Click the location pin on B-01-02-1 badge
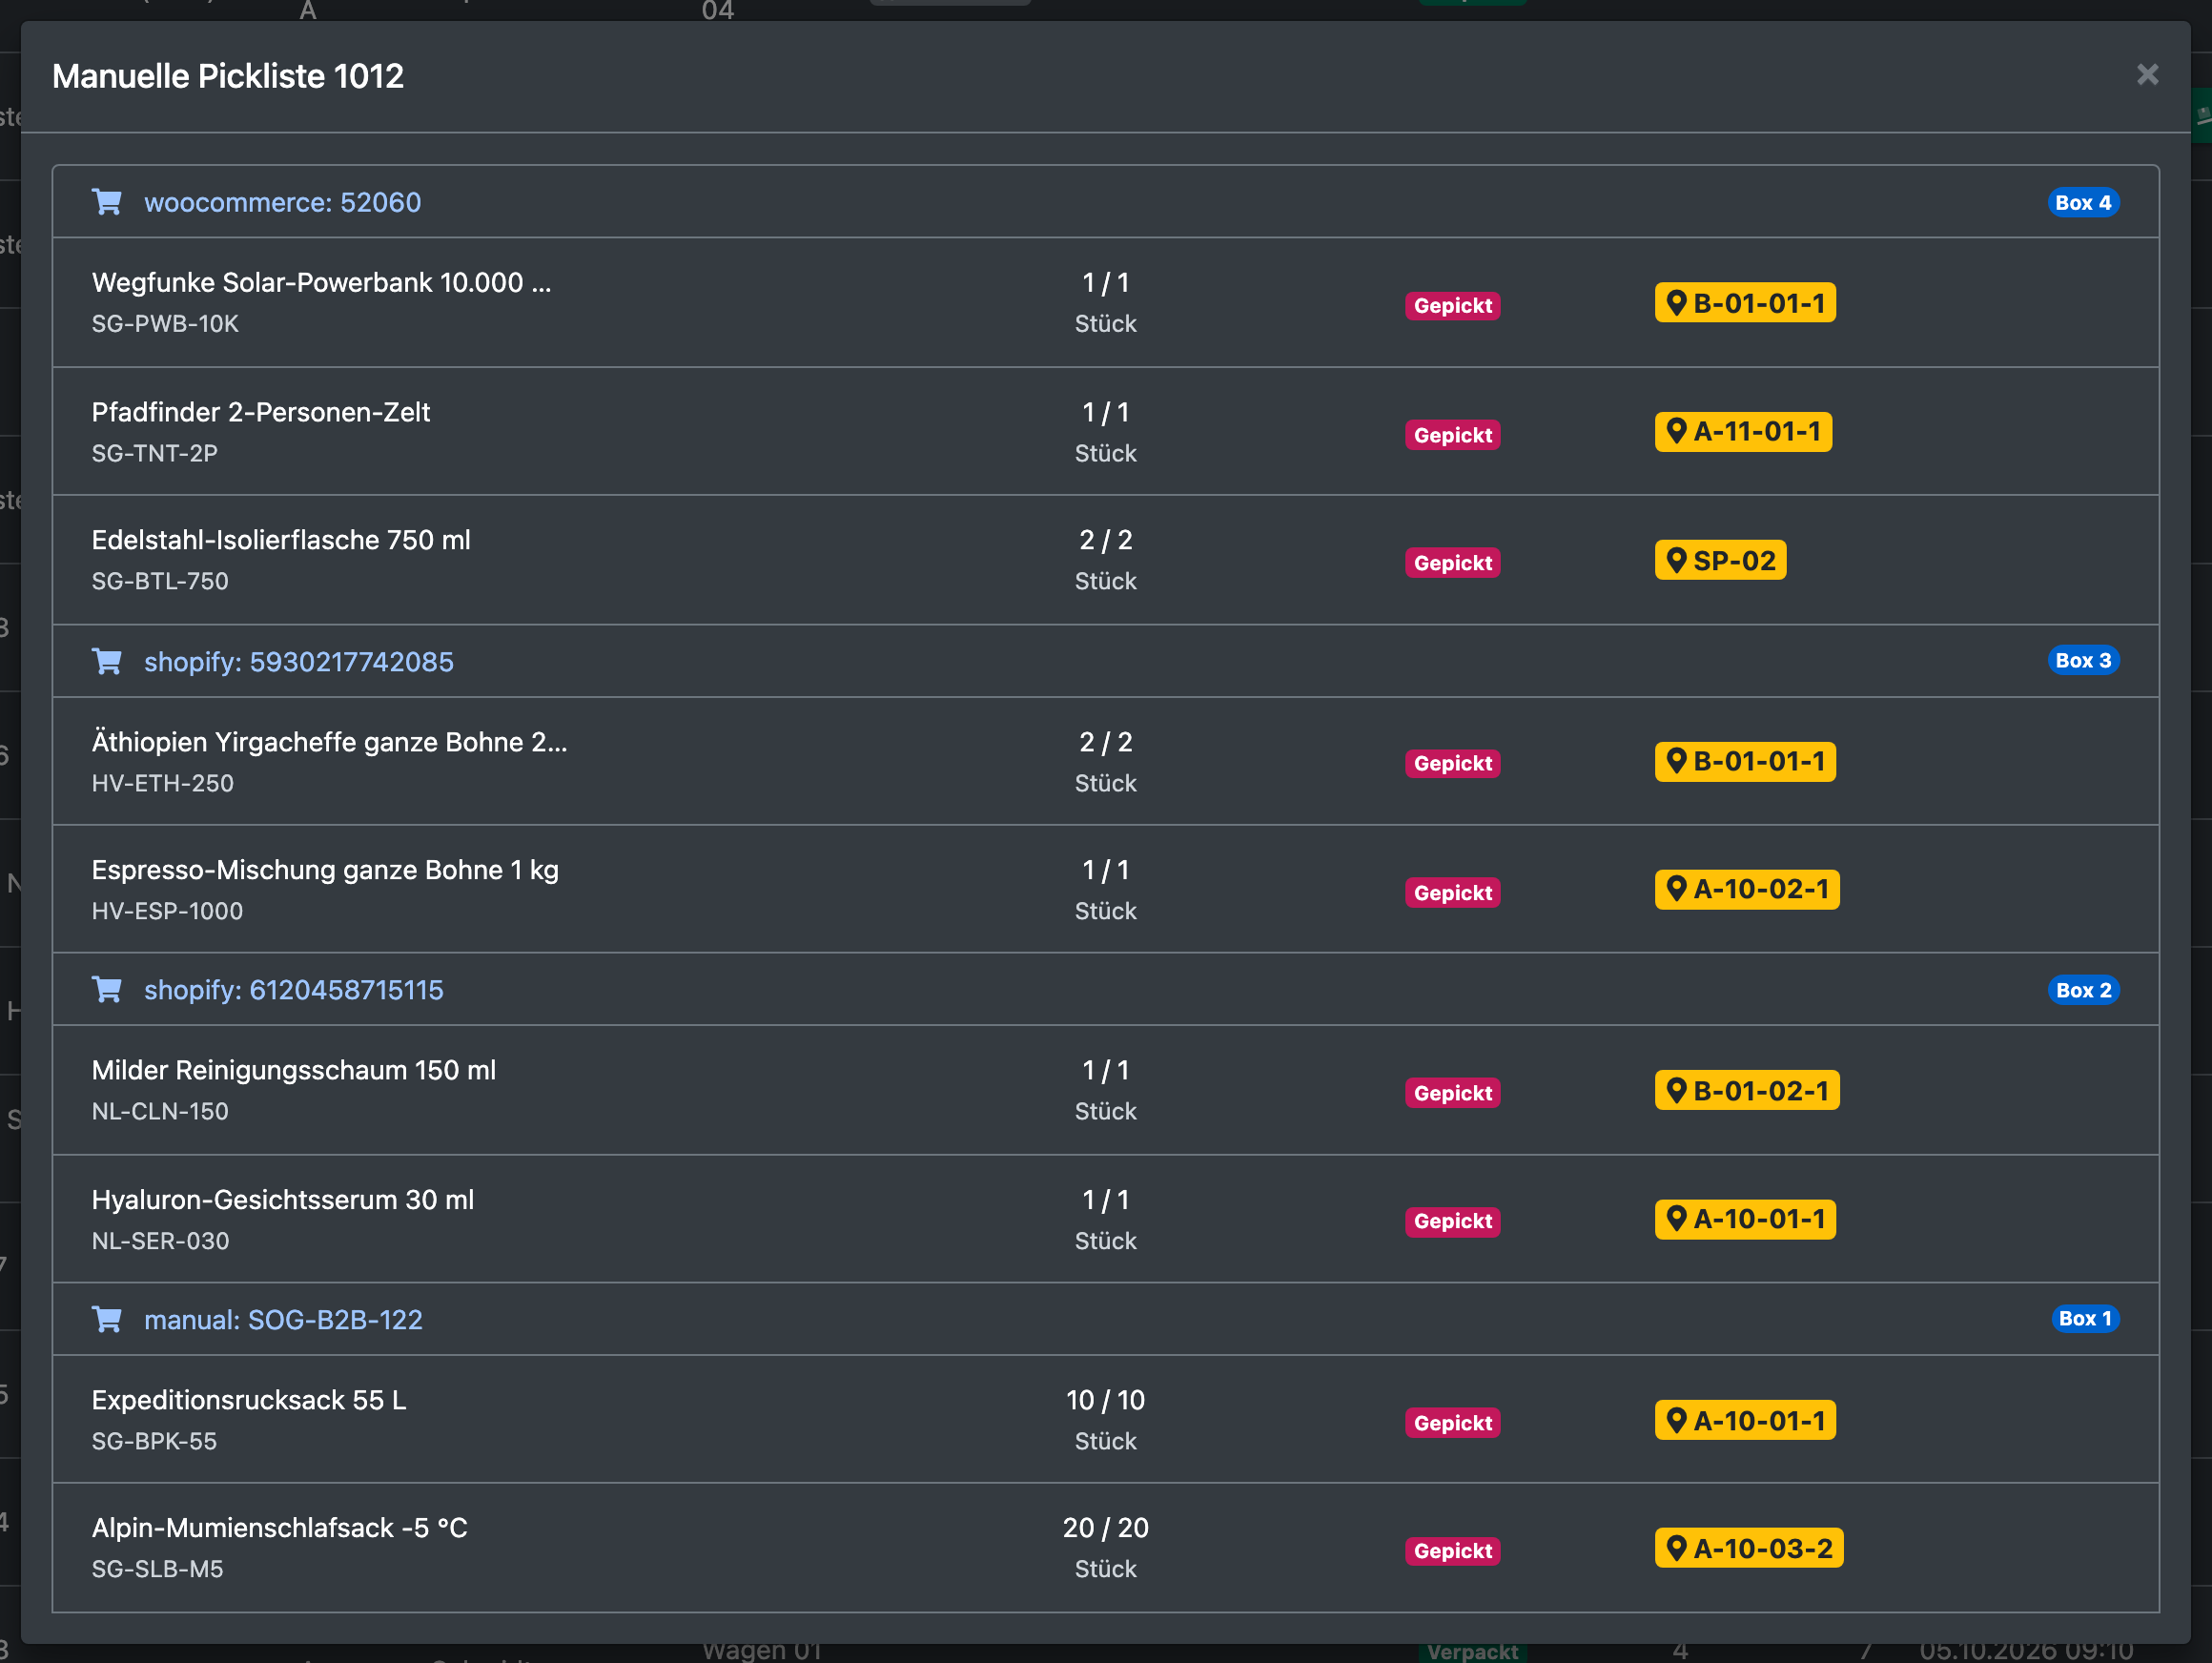Viewport: 2212px width, 1663px height. pyautogui.click(x=1677, y=1090)
